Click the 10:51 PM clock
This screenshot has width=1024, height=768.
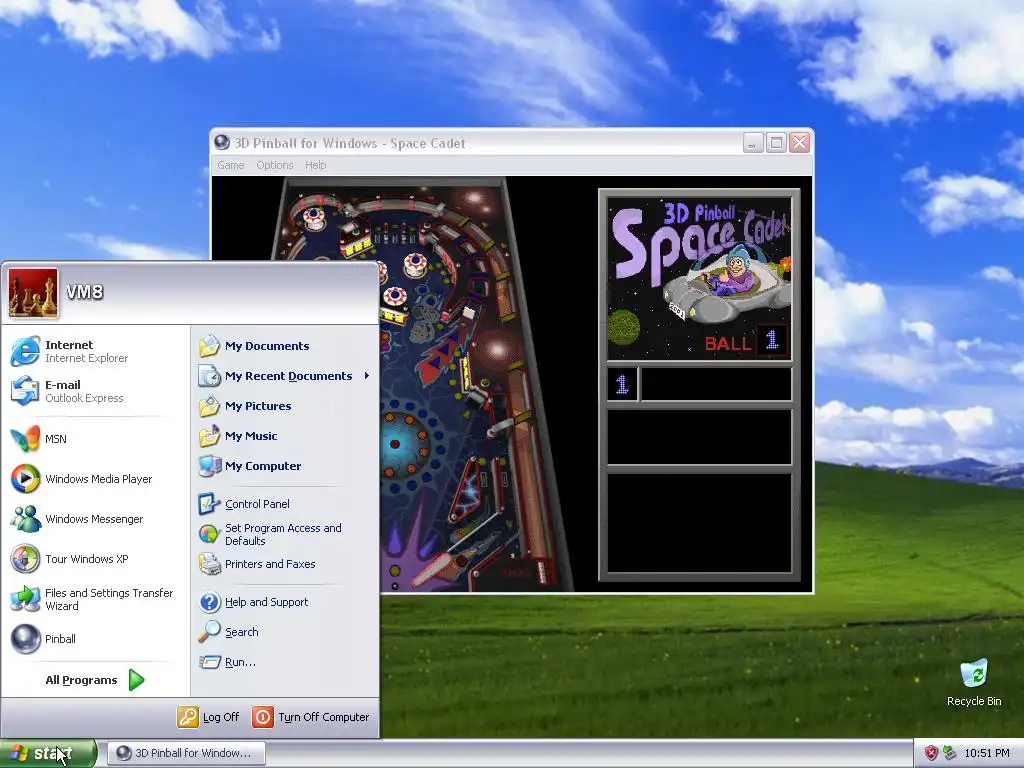pyautogui.click(x=987, y=753)
